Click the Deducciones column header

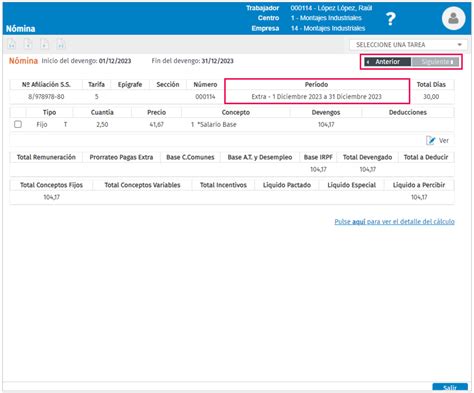(x=408, y=113)
